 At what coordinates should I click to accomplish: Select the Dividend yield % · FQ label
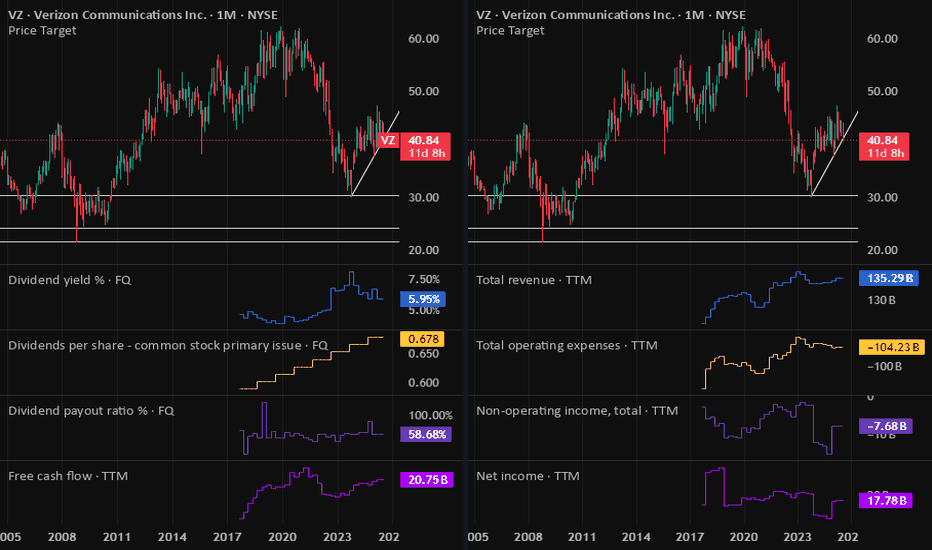pyautogui.click(x=70, y=280)
